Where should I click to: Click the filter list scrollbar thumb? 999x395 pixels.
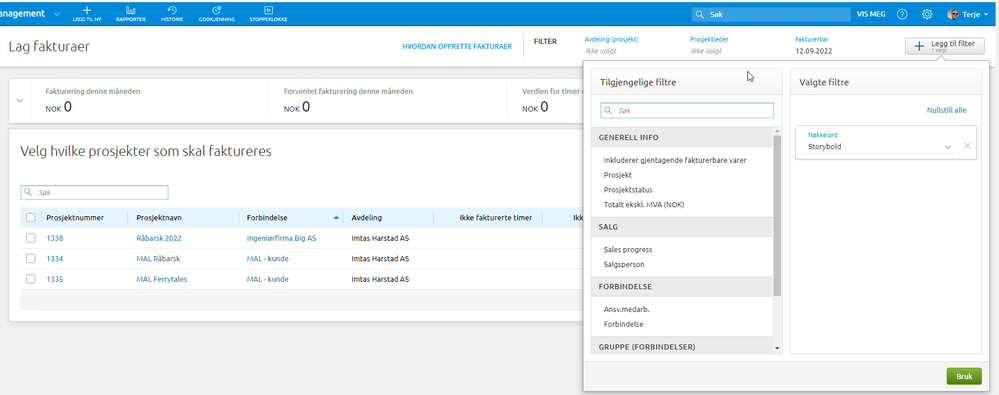pos(777,215)
